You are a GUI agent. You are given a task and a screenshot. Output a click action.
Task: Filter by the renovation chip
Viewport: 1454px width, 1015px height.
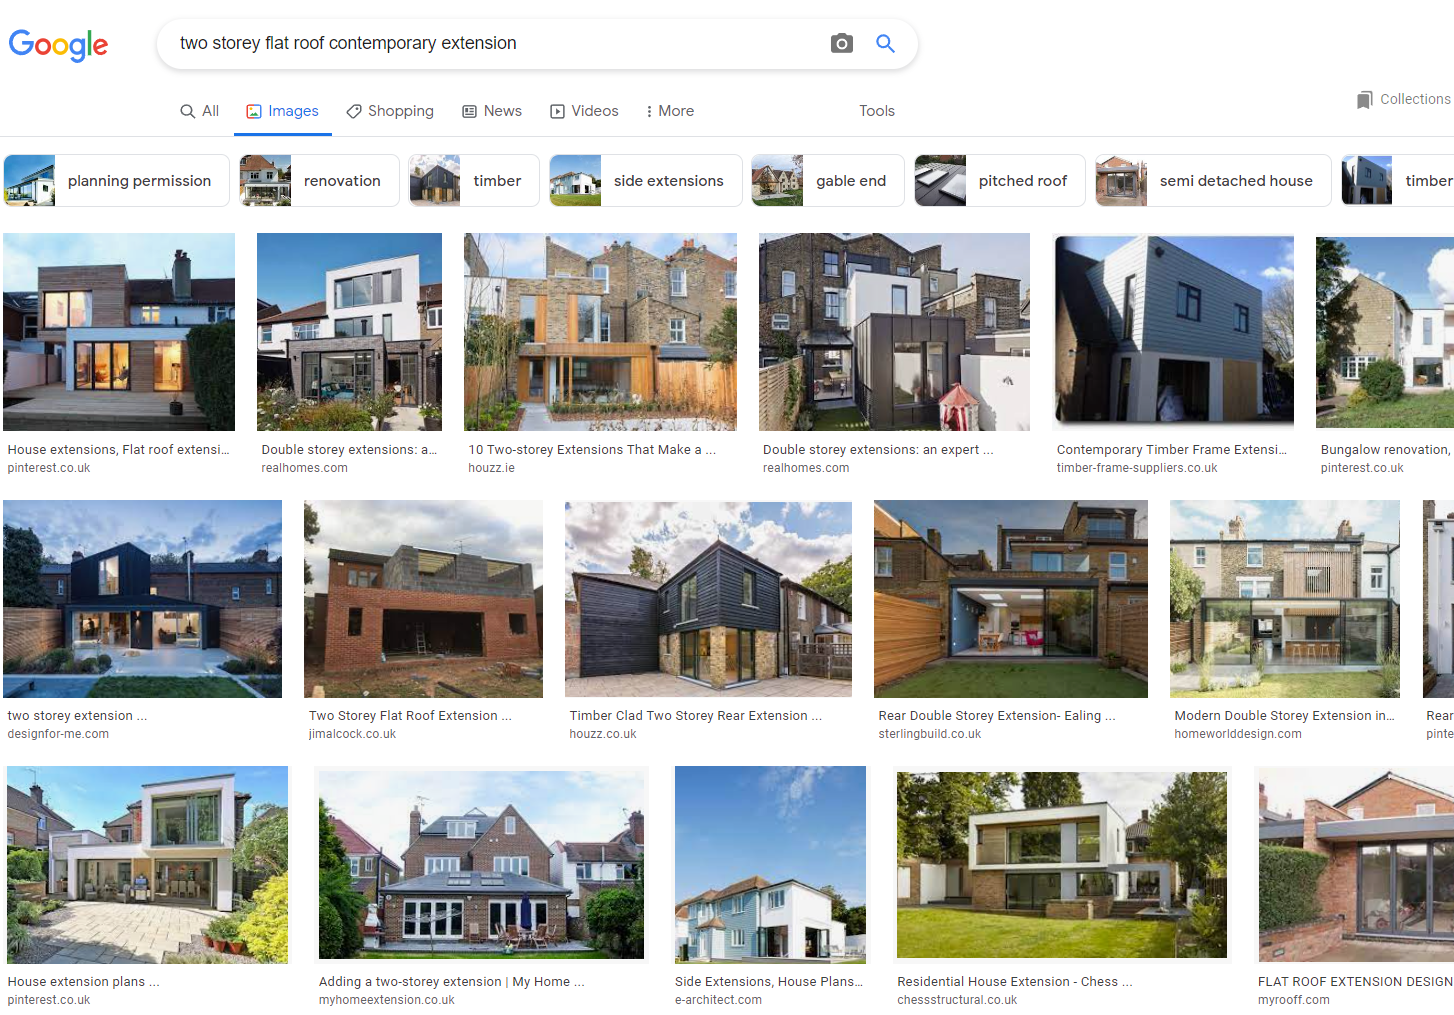(320, 181)
